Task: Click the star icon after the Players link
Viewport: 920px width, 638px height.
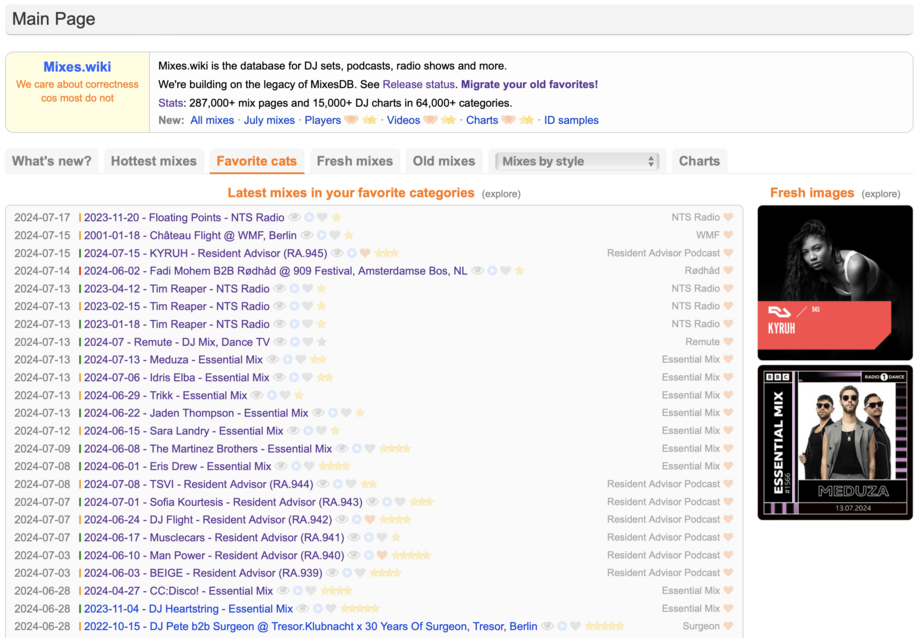Action: point(369,120)
